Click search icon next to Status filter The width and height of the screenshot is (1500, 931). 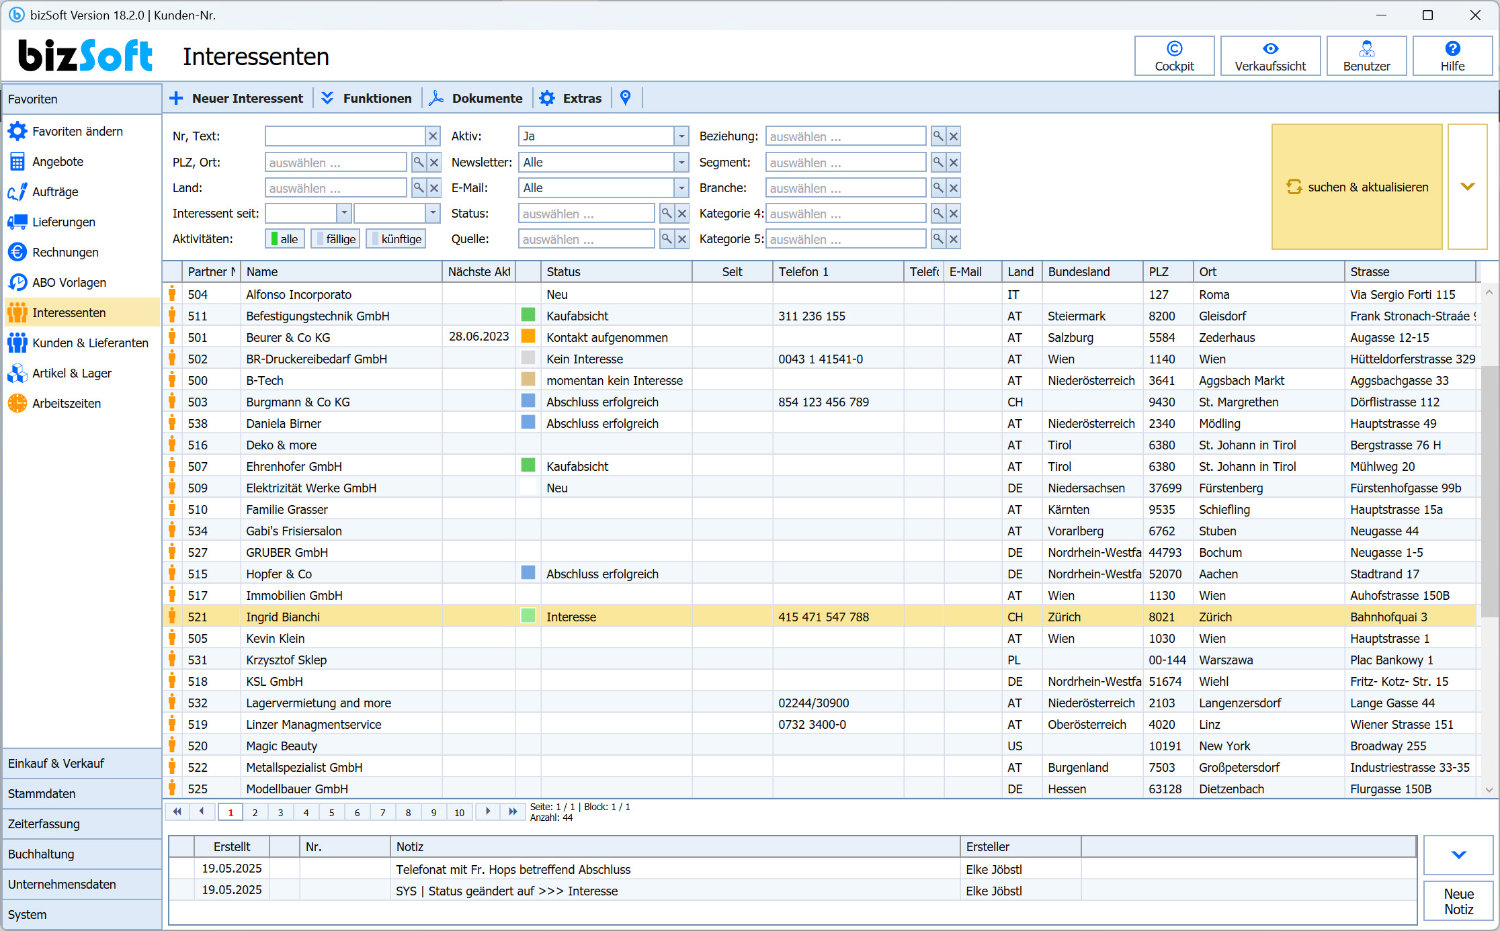(666, 213)
